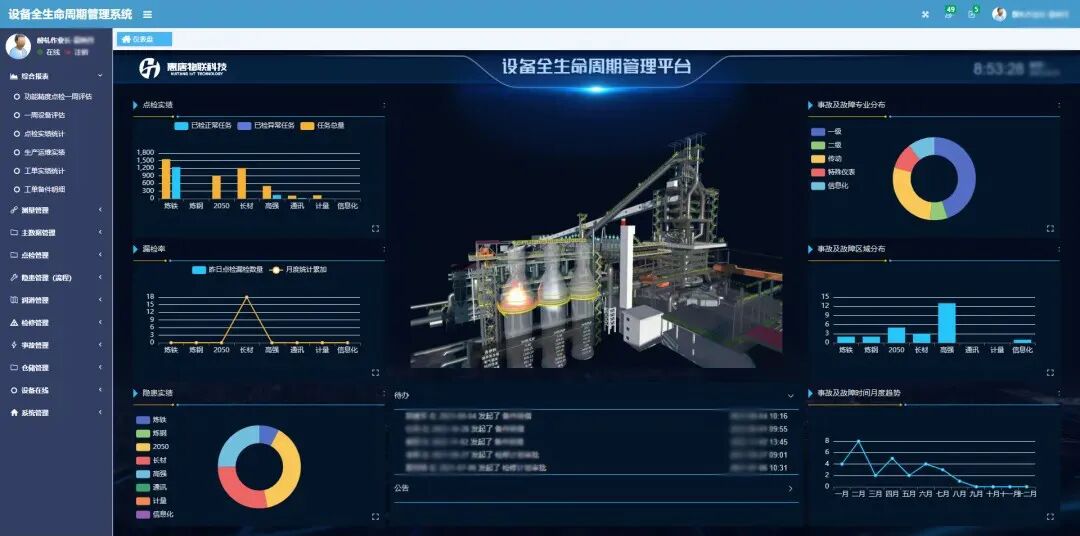
Task: Open the more-options dots on 点检实绩
Action: point(384,105)
